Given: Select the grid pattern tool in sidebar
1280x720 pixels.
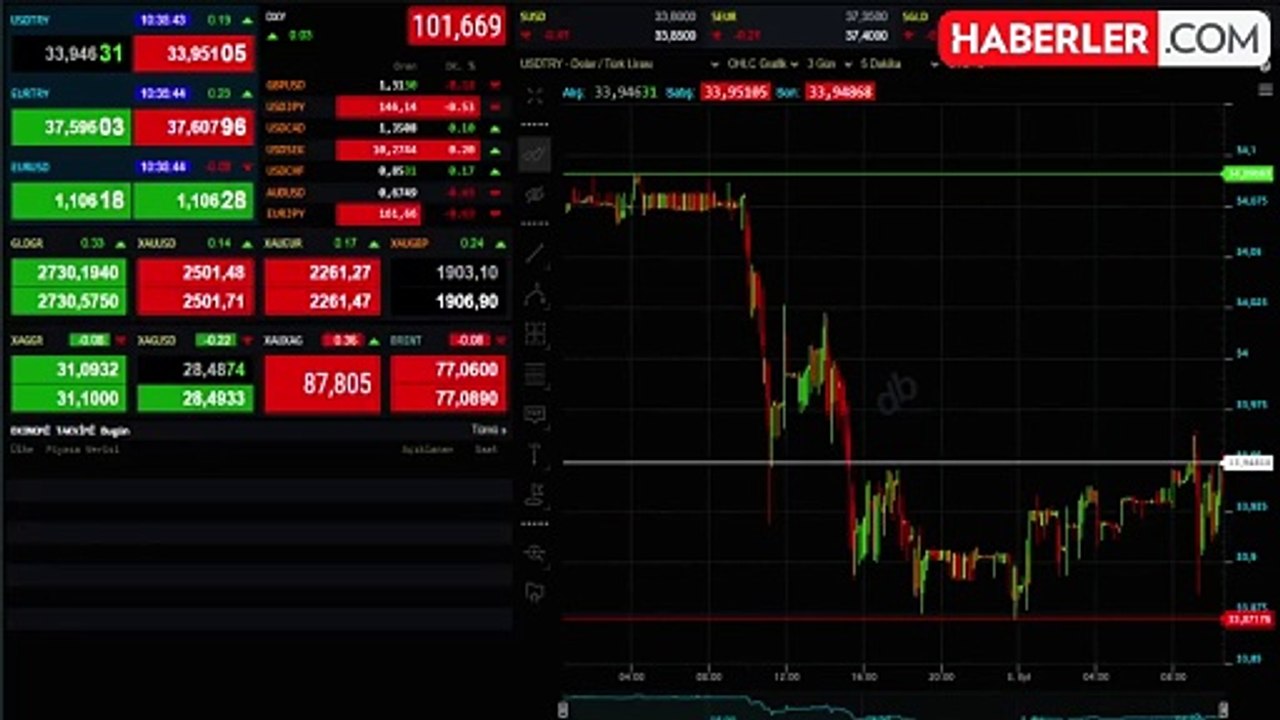Looking at the screenshot, I should (535, 334).
